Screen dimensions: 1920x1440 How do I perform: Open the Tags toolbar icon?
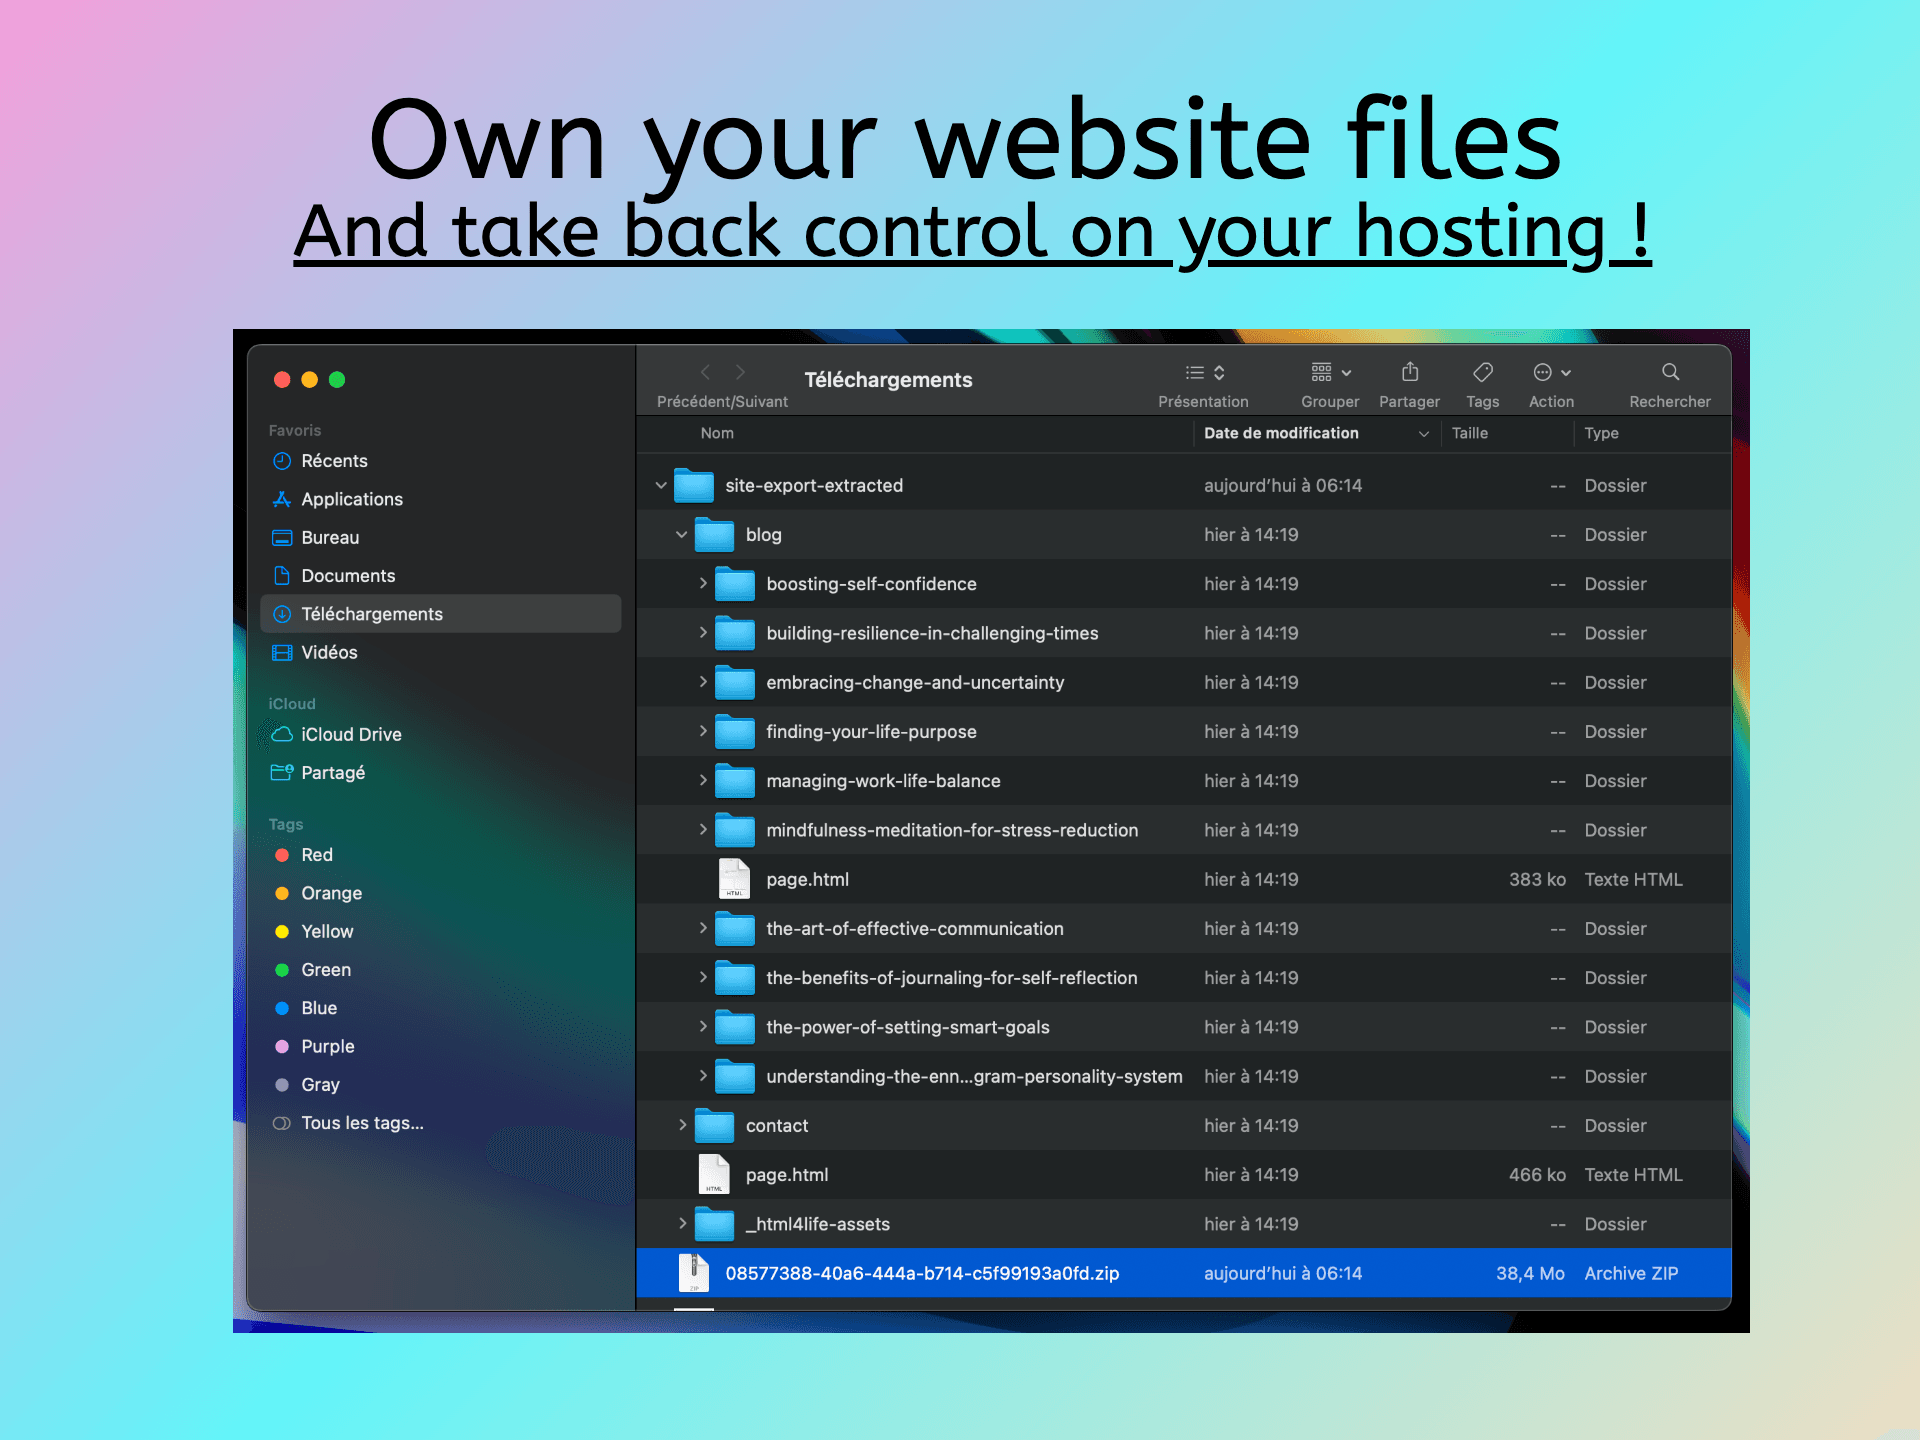(x=1482, y=372)
